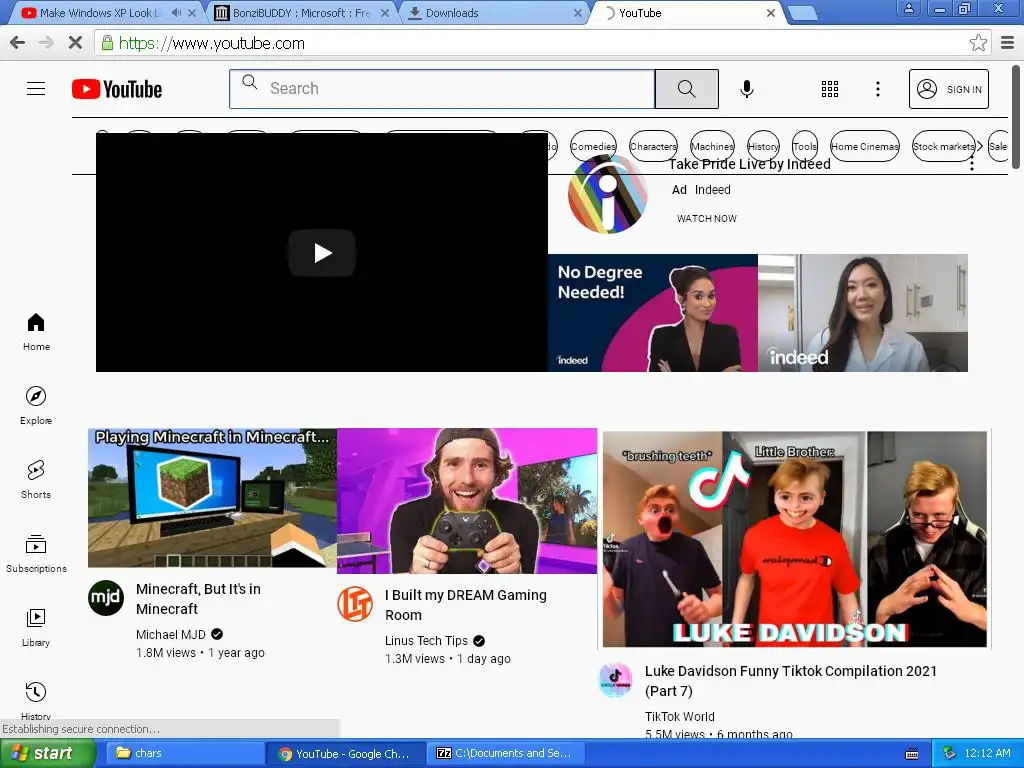
Task: Select the Tools filter chip
Action: point(805,146)
